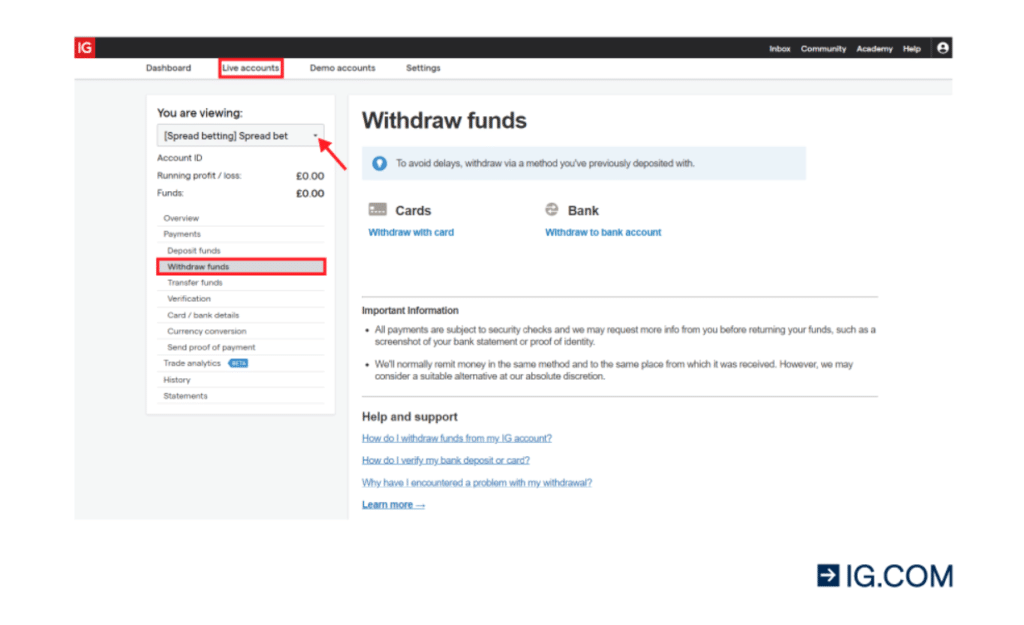Open Inbox in the top bar
The height and width of the screenshot is (625, 1024).
coord(780,49)
